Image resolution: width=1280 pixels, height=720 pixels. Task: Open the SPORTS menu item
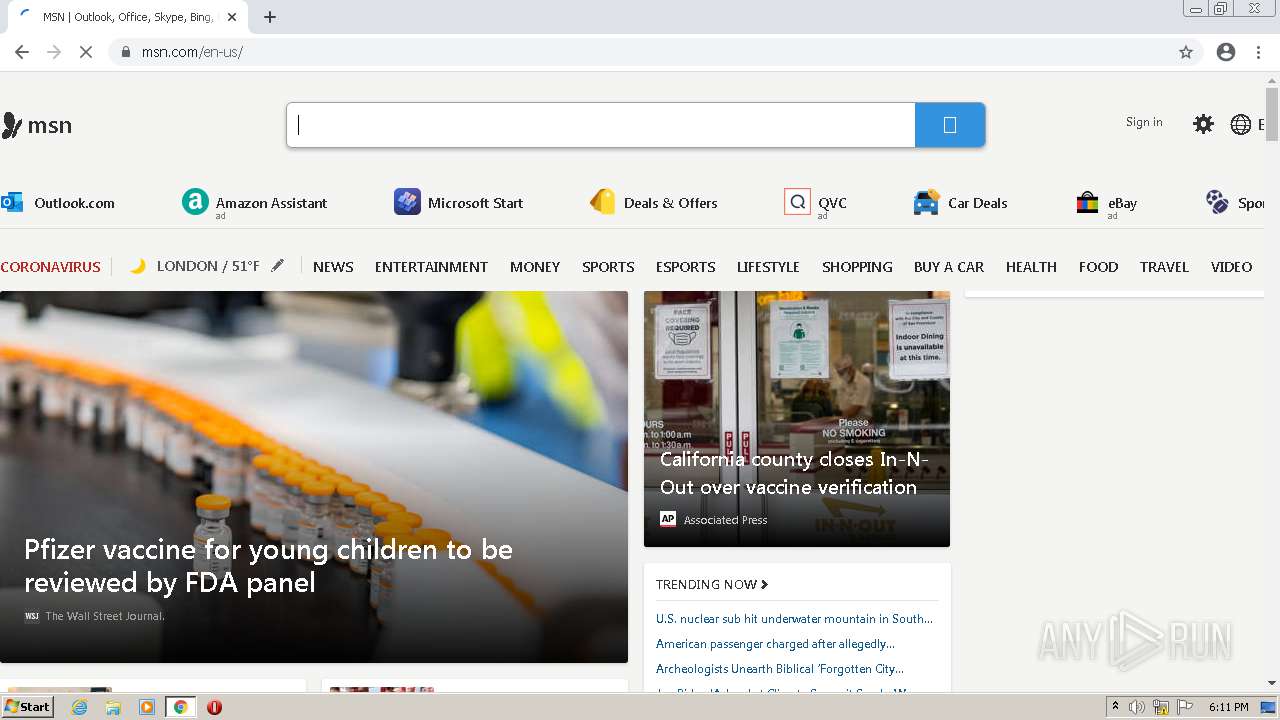608,267
